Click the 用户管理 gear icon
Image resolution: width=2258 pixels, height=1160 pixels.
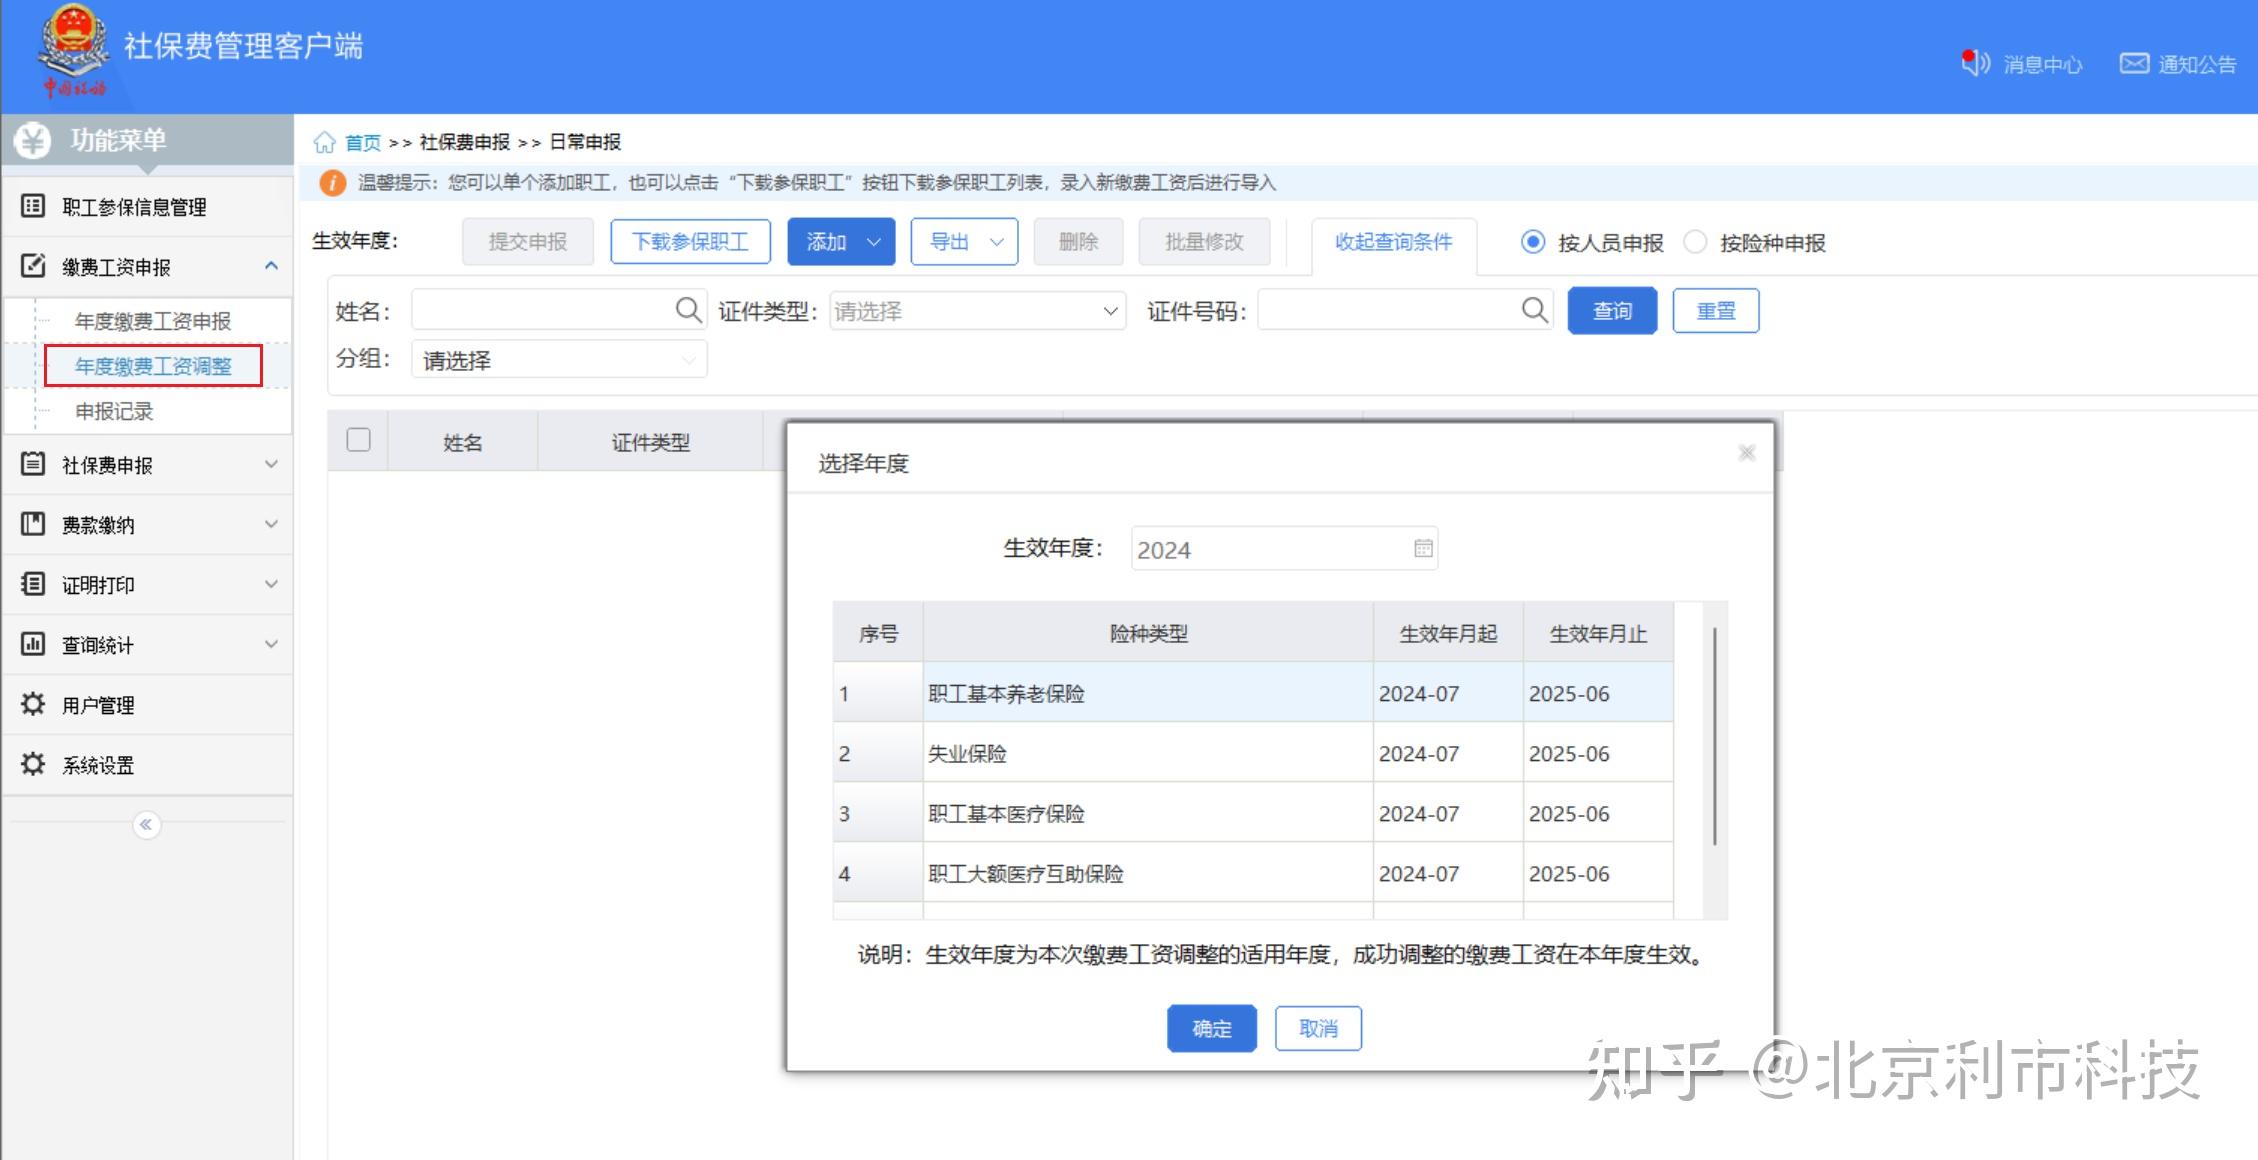[33, 704]
